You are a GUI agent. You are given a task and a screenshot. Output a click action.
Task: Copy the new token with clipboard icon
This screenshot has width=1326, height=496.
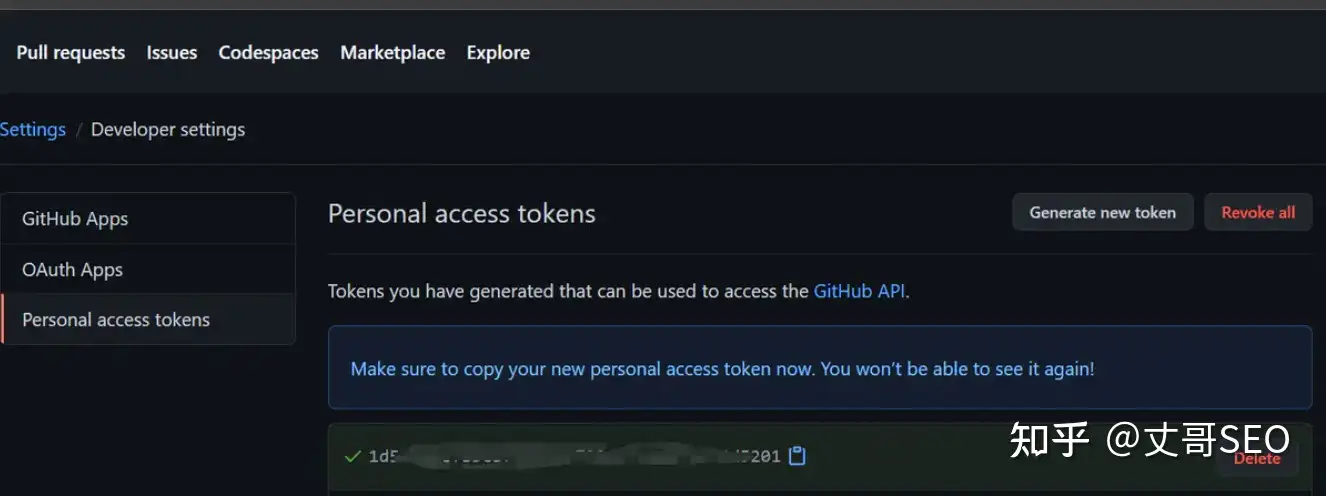(x=797, y=456)
